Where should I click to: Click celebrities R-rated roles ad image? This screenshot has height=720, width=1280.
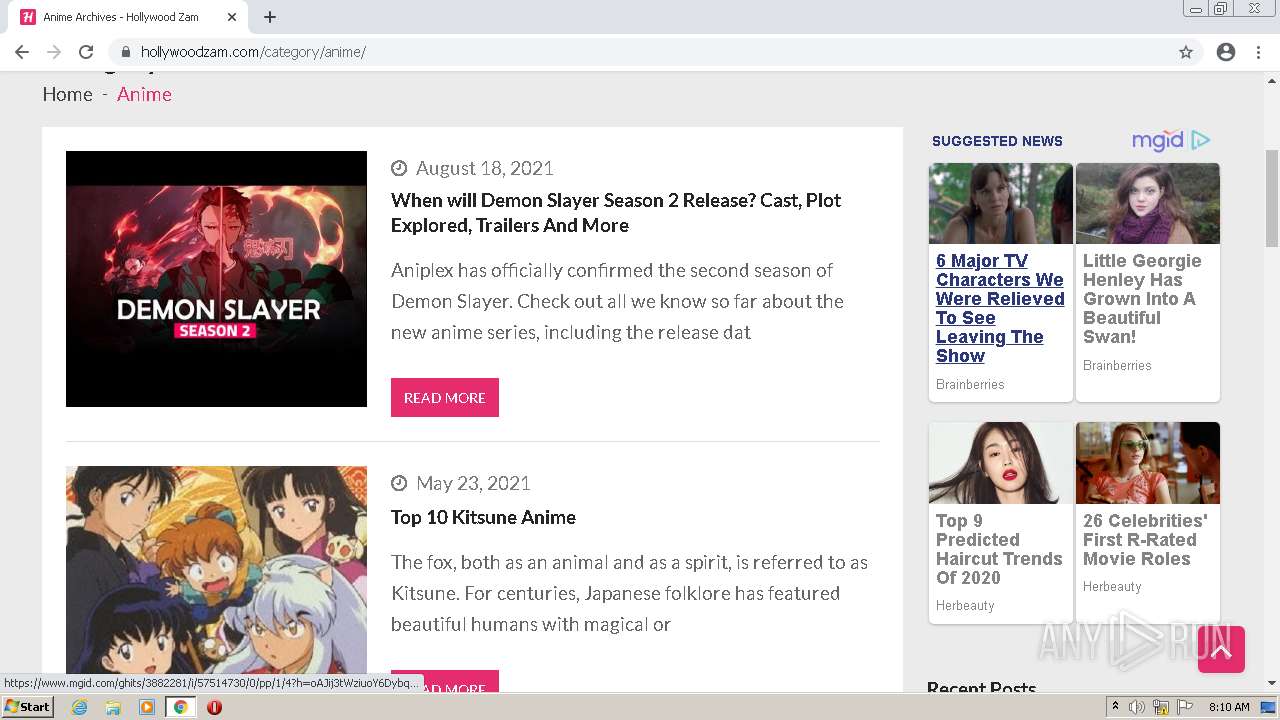(1148, 463)
